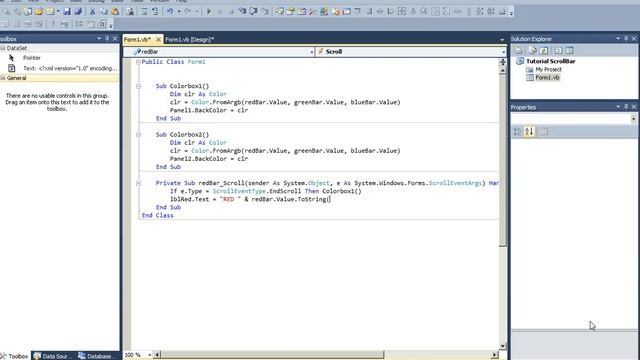The image size is (640, 360).
Task: Toggle auto-hide pin on Properties panel
Action: [626, 107]
